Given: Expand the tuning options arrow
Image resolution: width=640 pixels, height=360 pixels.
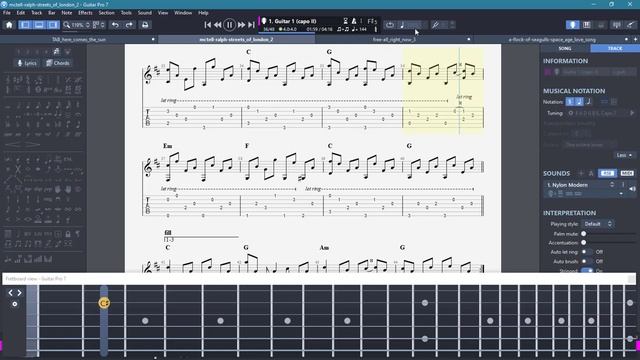Looking at the screenshot, I should coord(632,113).
